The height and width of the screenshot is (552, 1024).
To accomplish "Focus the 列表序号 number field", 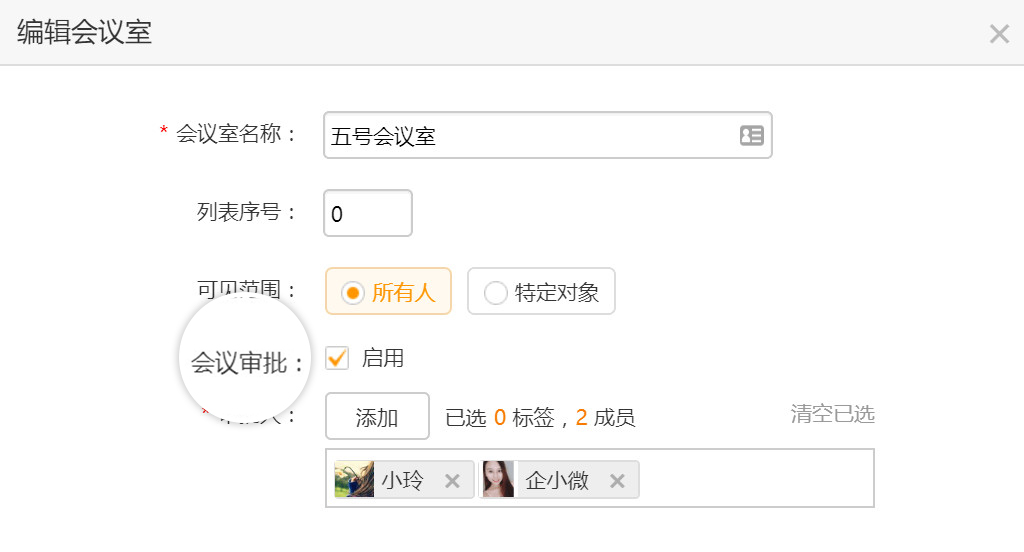I will pyautogui.click(x=368, y=213).
